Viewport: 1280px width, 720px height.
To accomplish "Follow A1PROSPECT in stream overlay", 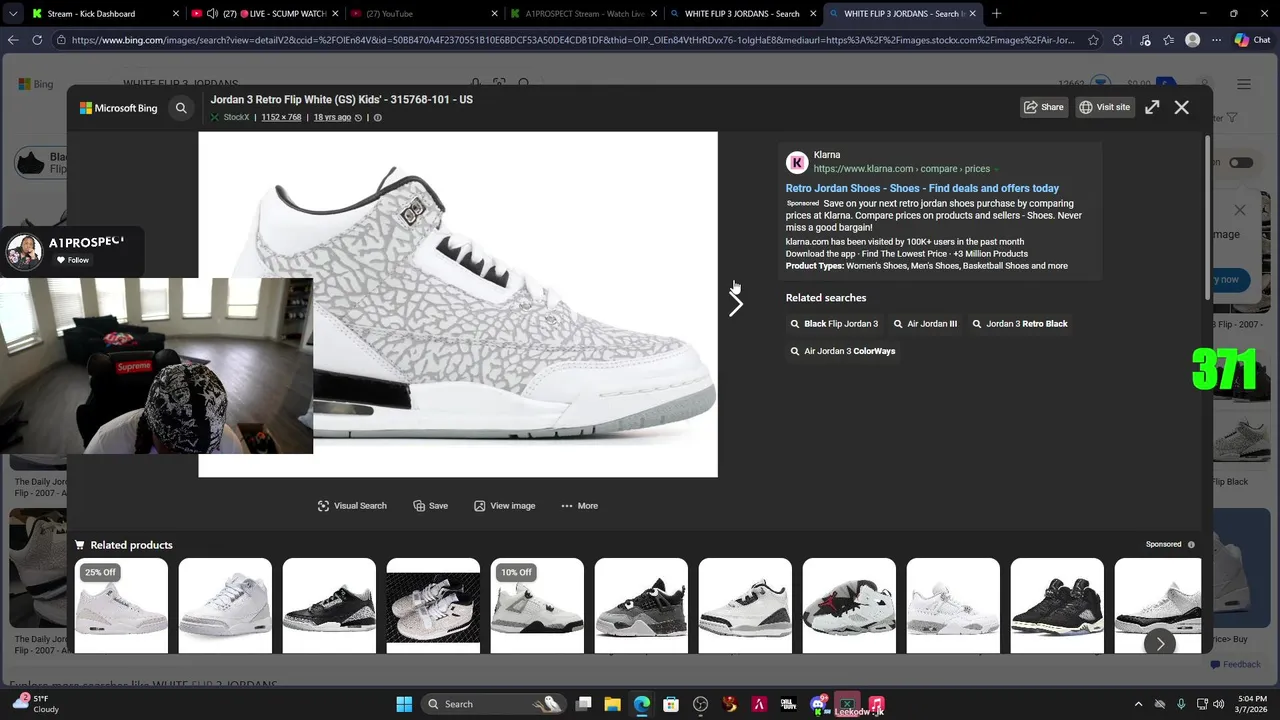I will click(73, 260).
